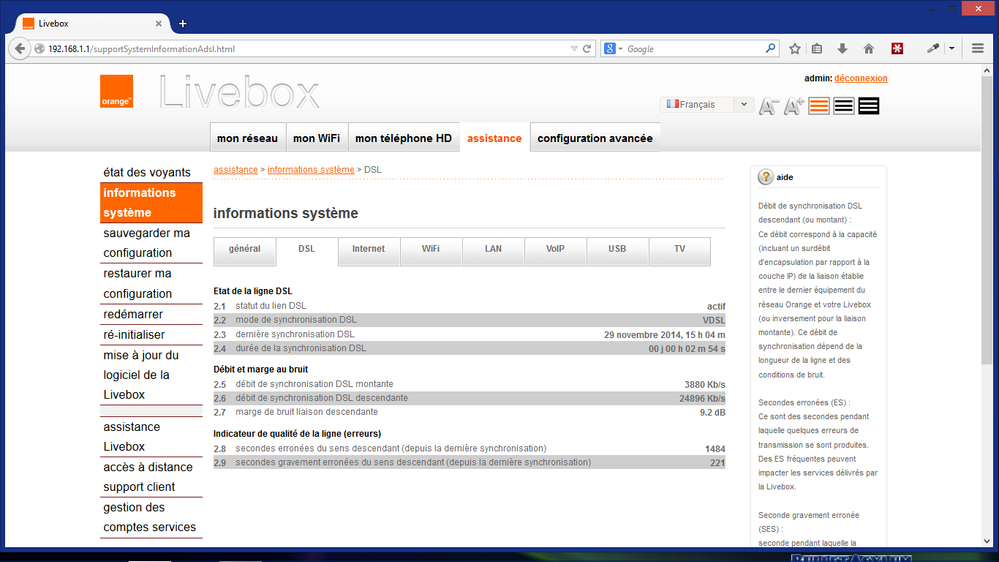Screen dimensions: 999x562
Task: Click the 24896 Kb/s downstream value
Action: [702, 398]
